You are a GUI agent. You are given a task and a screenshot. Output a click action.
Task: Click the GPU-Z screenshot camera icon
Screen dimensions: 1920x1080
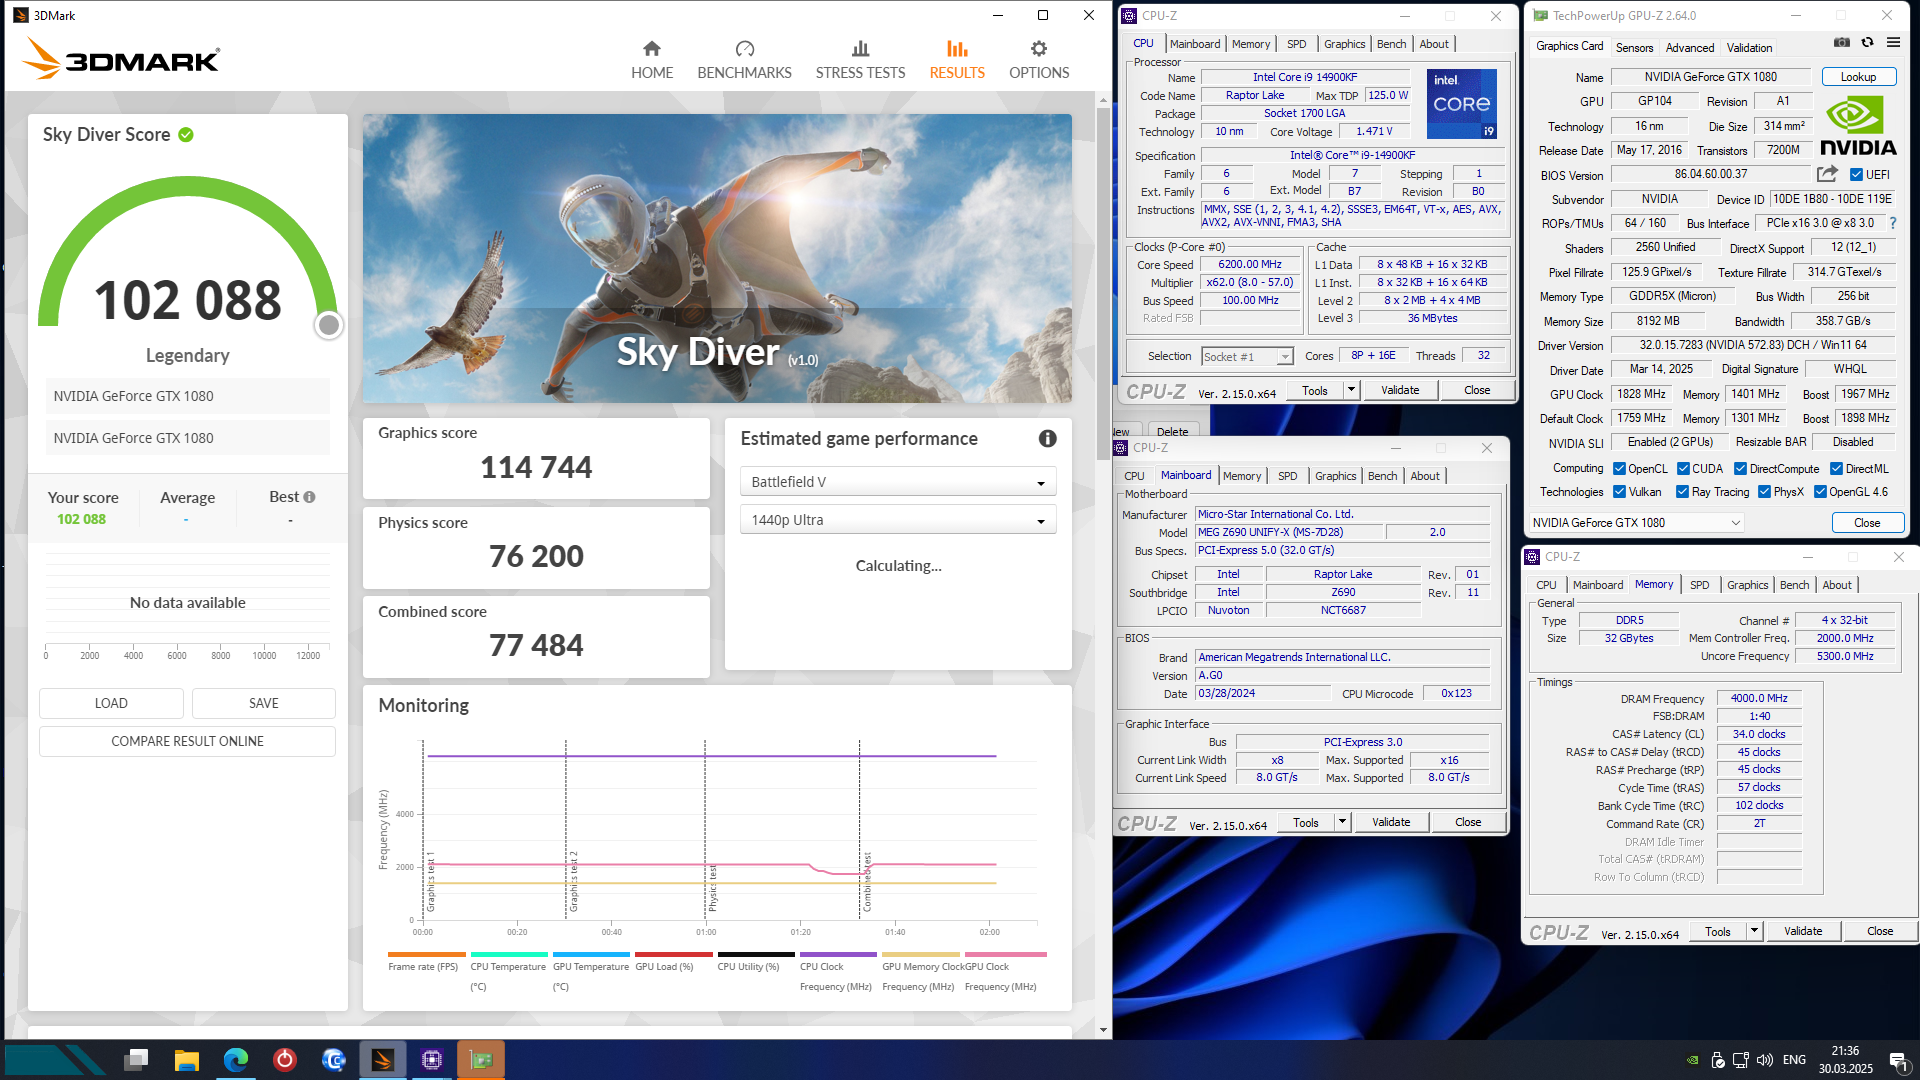(x=1841, y=43)
